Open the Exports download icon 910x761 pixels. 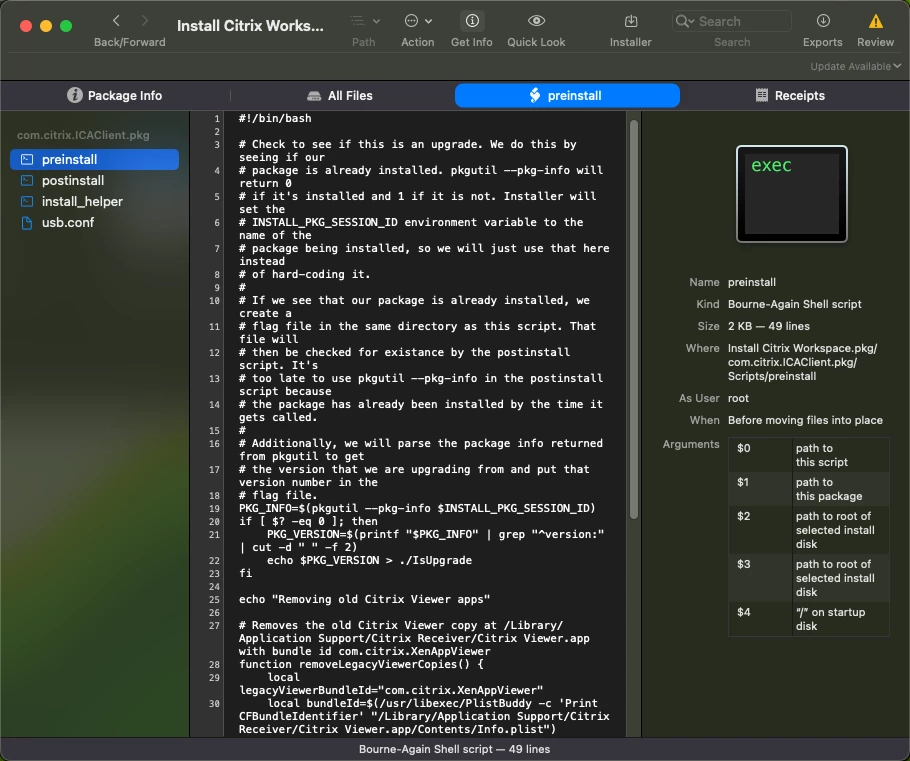coord(822,21)
